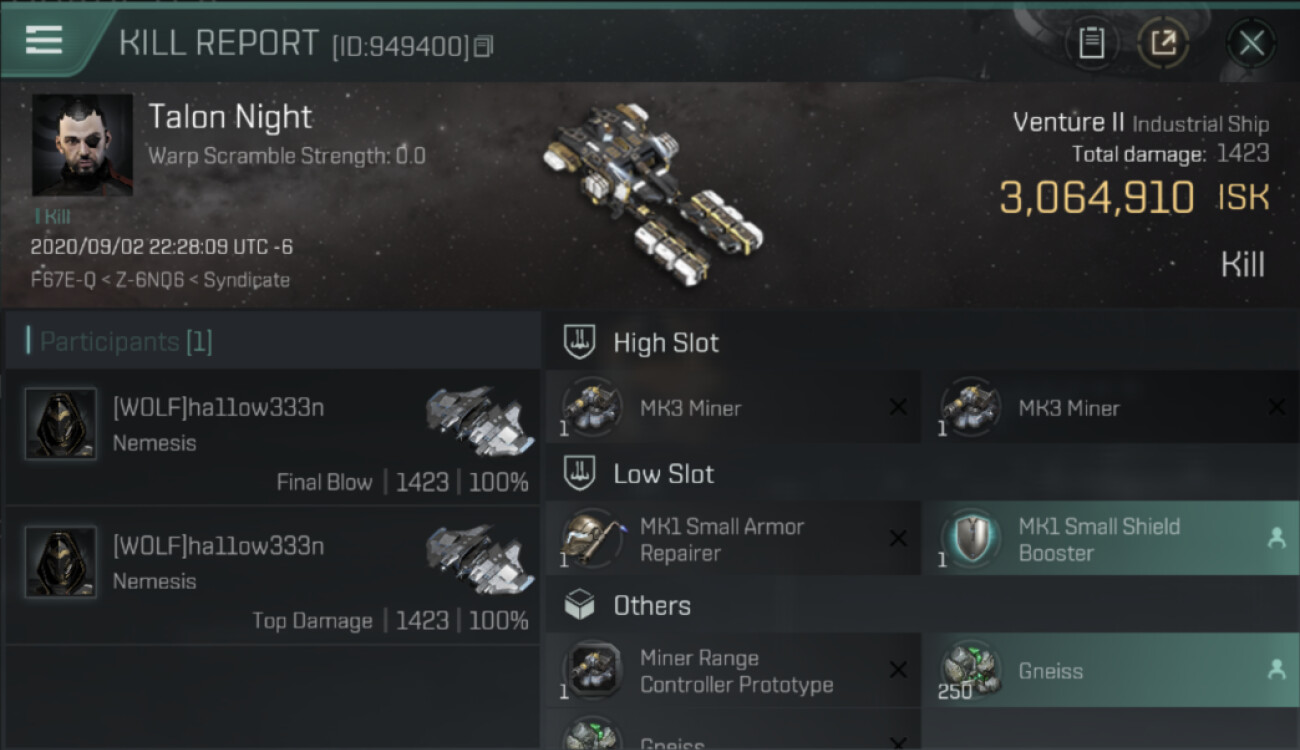
Task: Copy the kill report ID
Action: point(484,46)
